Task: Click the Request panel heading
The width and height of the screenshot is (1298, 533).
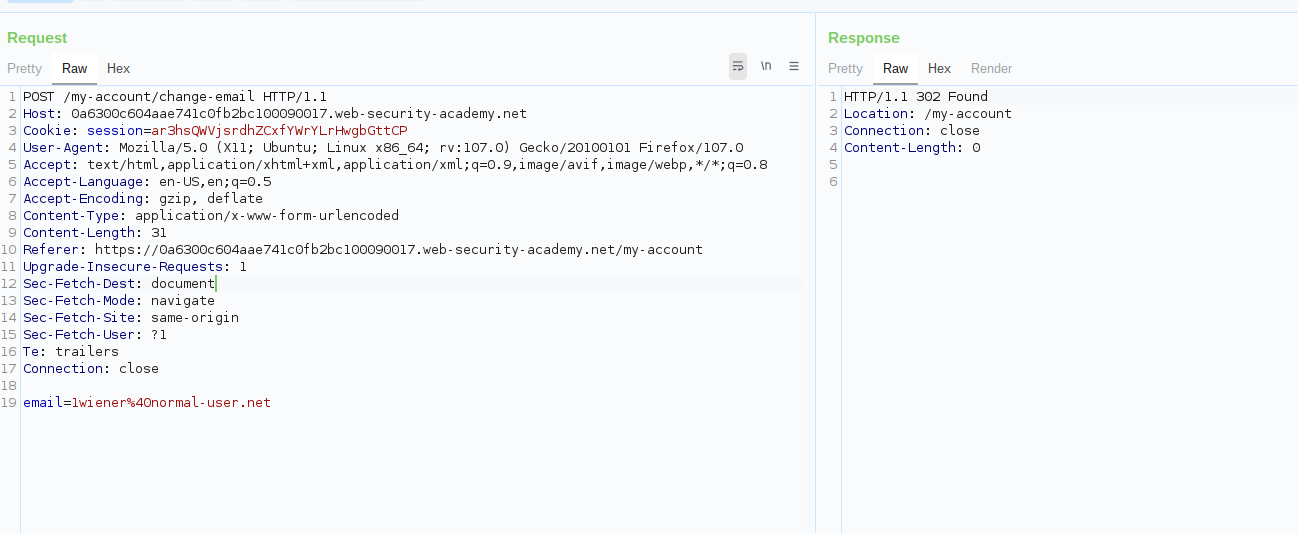Action: (37, 38)
